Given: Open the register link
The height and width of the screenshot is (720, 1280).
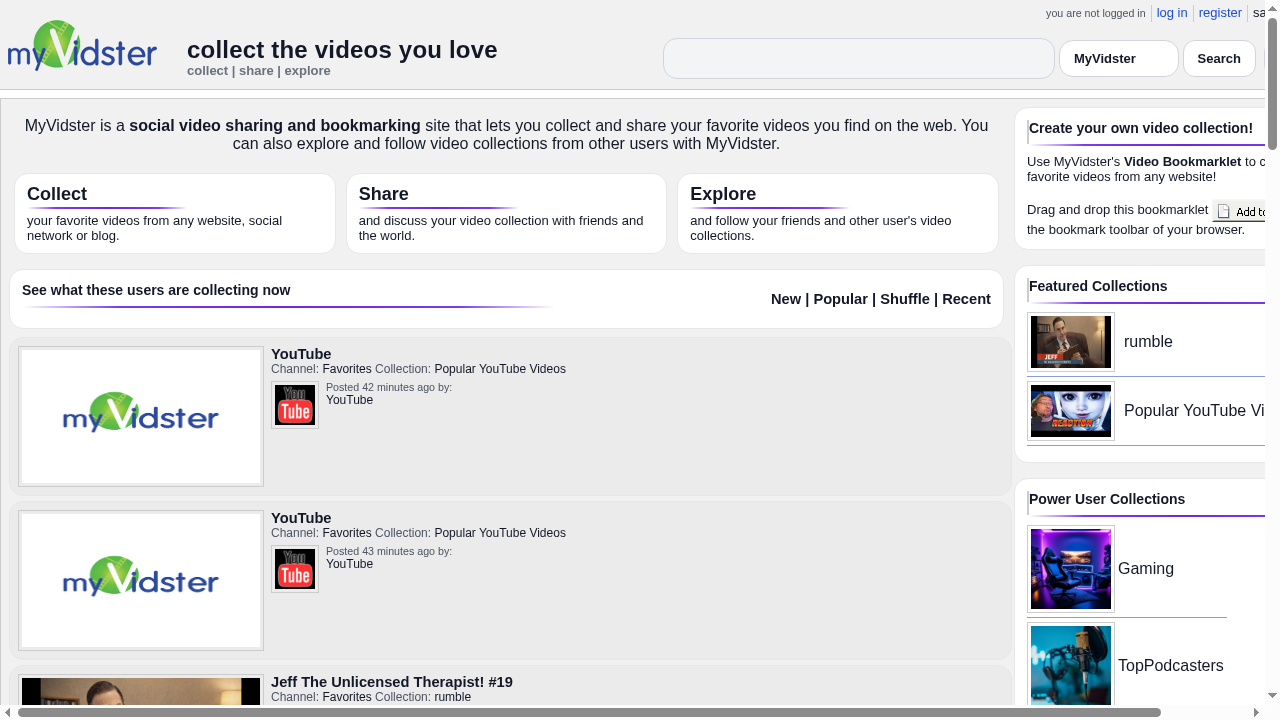Looking at the screenshot, I should [1219, 13].
